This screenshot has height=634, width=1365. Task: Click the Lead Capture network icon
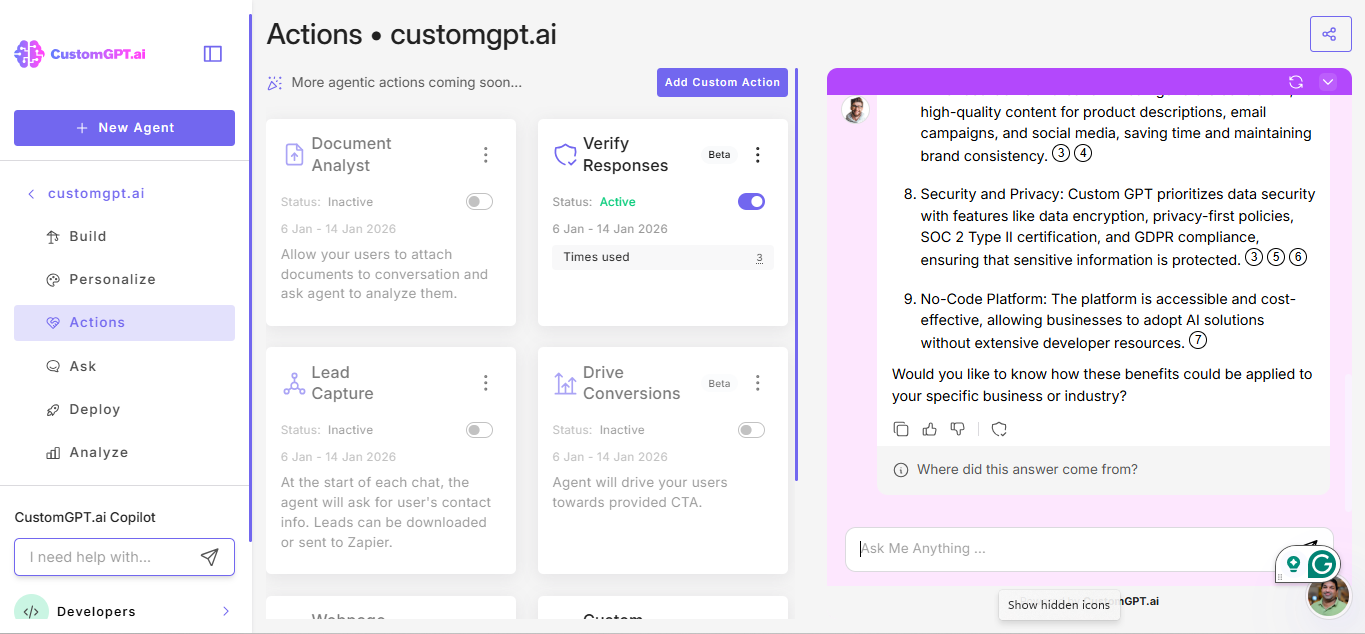pos(294,383)
